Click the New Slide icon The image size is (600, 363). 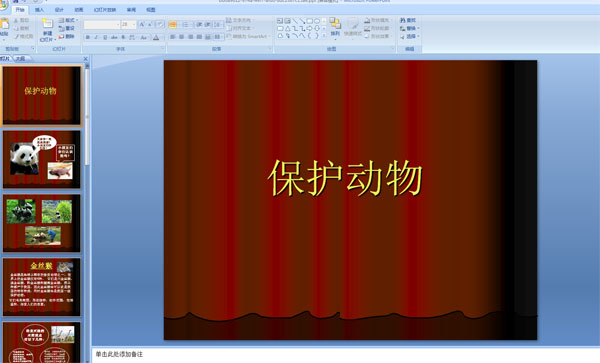[x=47, y=24]
